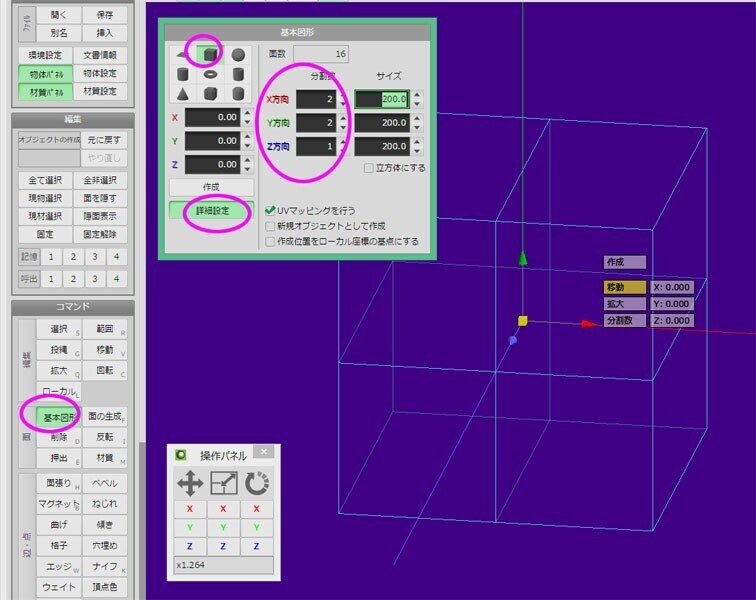Open the 文書情報 item
The width and height of the screenshot is (756, 600).
[x=100, y=55]
